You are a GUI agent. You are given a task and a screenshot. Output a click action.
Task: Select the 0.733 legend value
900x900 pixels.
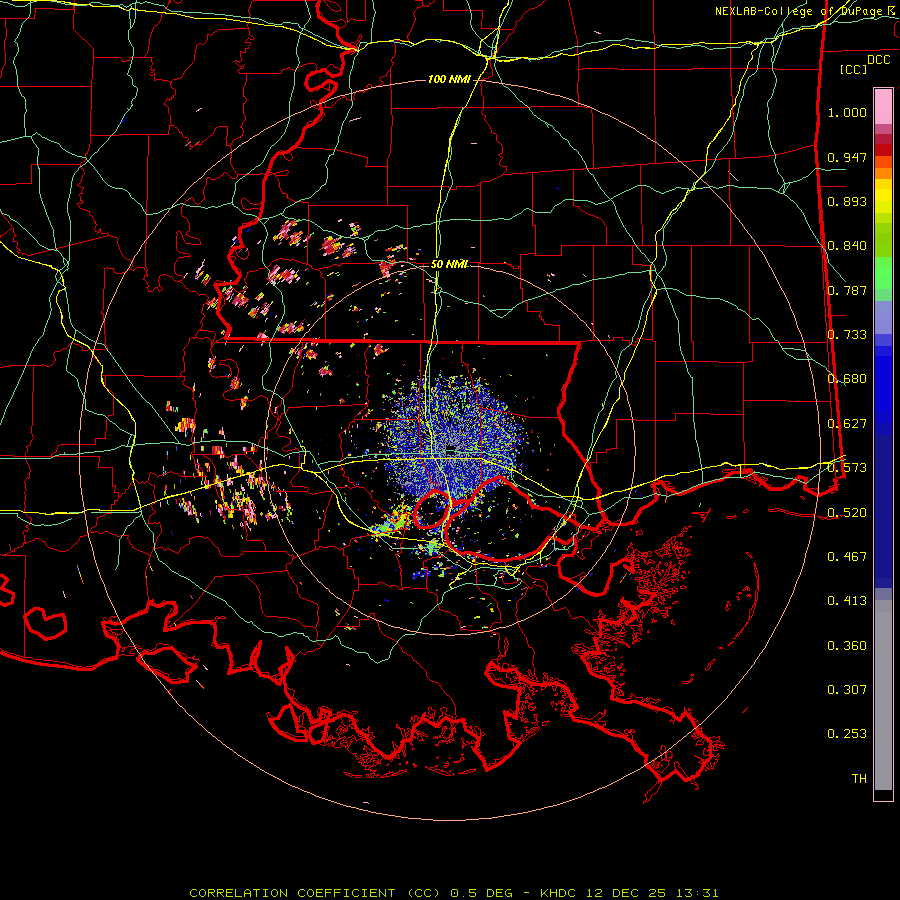[847, 335]
